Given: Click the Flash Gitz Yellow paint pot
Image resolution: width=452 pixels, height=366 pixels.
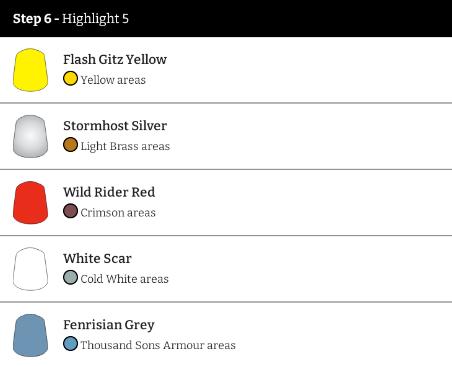Looking at the screenshot, I should 30,70.
